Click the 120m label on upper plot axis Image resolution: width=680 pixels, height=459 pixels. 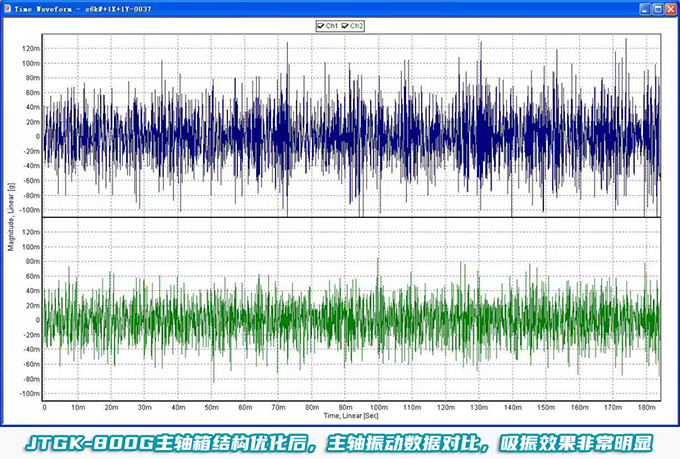pyautogui.click(x=29, y=48)
